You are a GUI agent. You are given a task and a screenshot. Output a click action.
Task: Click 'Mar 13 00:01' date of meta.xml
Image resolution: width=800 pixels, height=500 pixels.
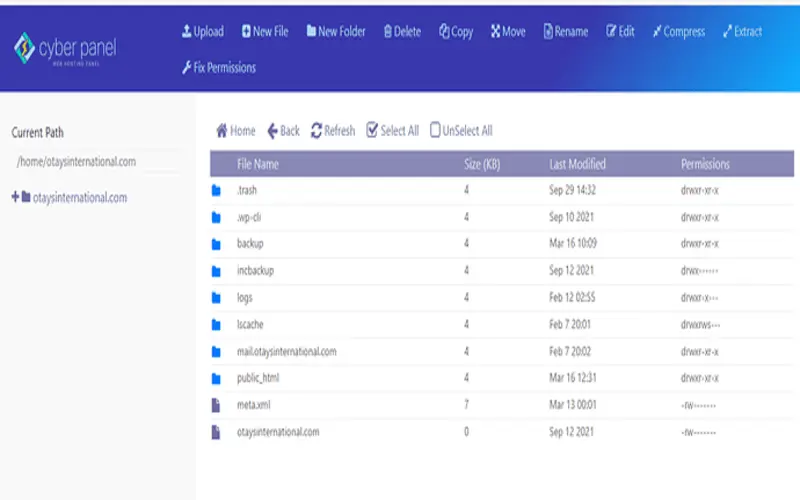[x=572, y=405]
